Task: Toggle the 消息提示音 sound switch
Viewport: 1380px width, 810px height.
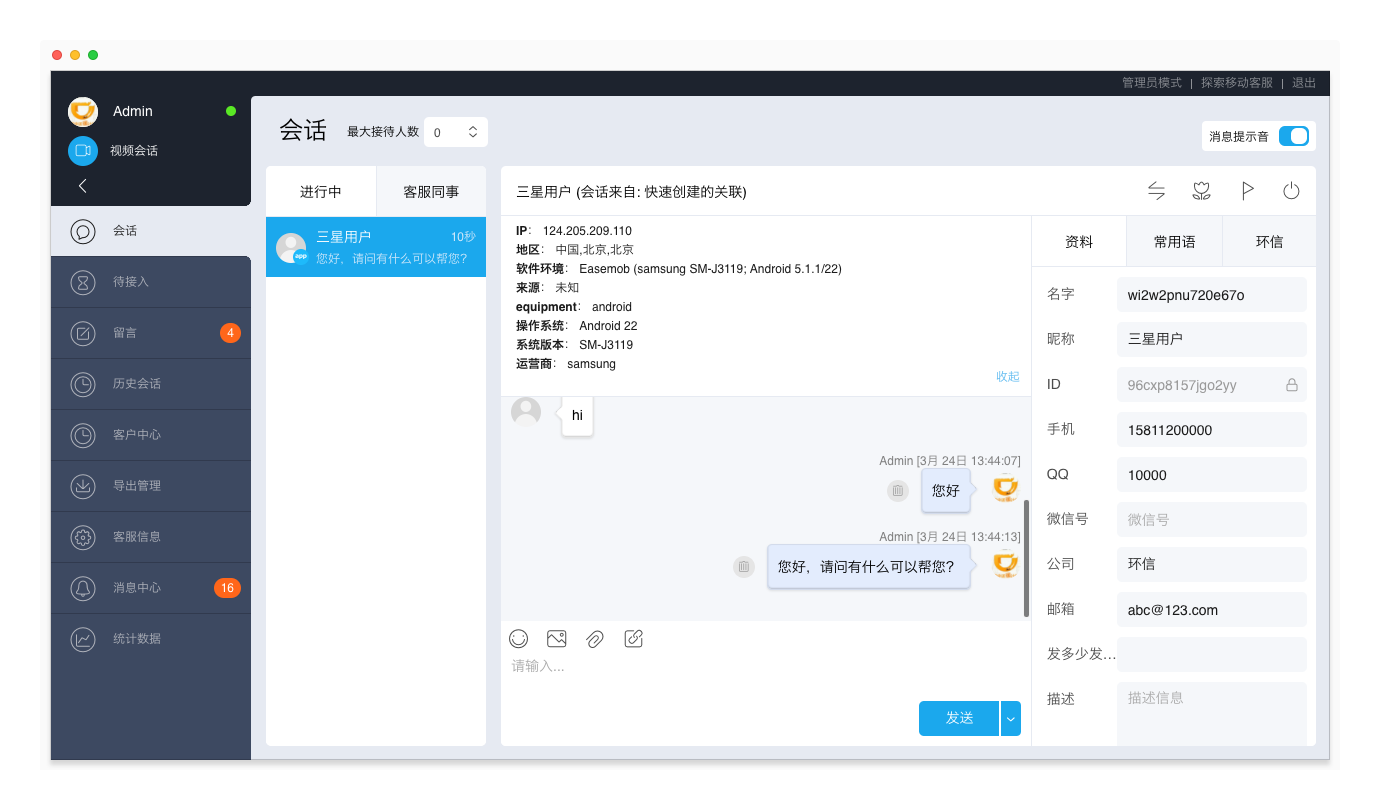Action: pos(1294,136)
